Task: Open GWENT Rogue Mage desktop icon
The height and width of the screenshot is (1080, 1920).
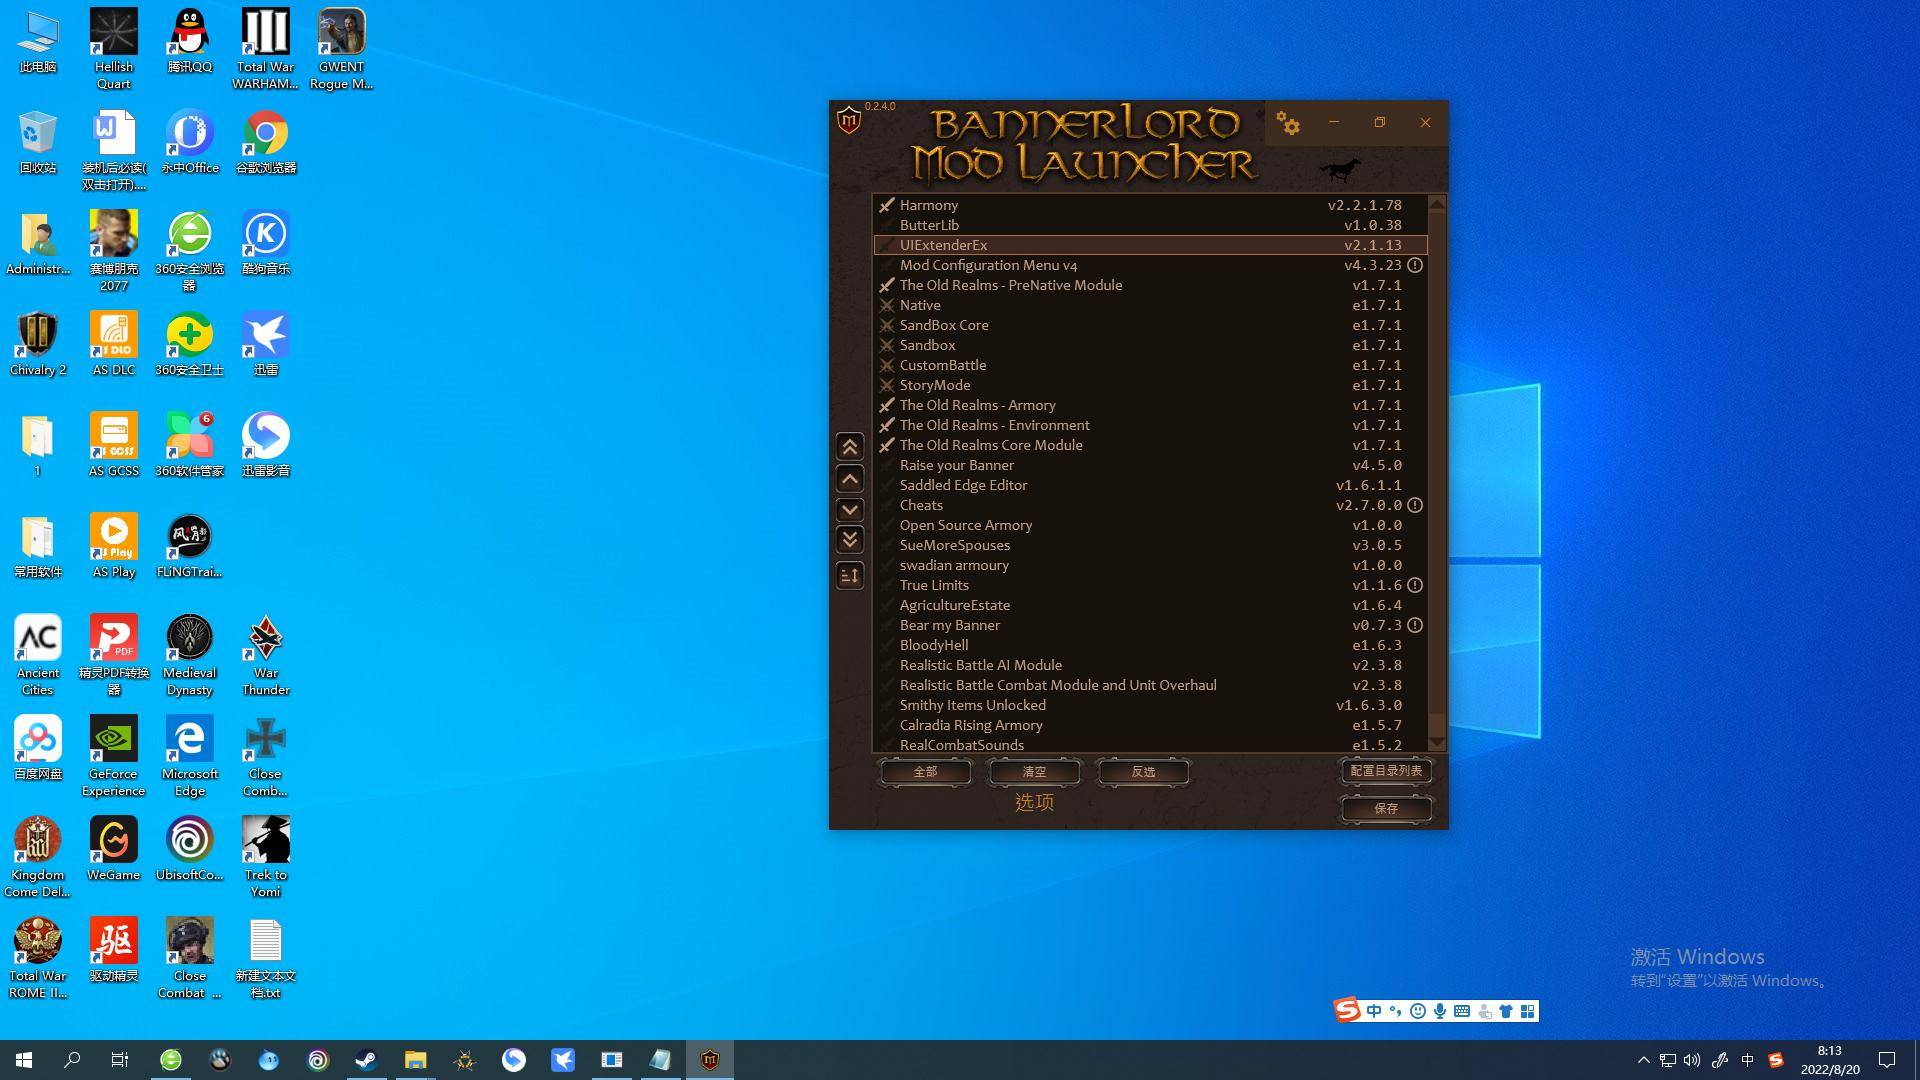Action: (341, 49)
